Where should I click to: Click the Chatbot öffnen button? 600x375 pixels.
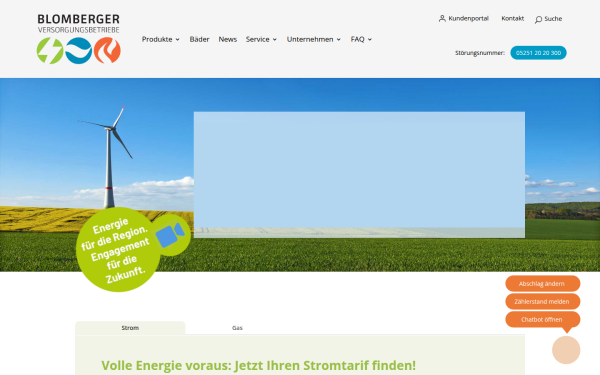543,320
